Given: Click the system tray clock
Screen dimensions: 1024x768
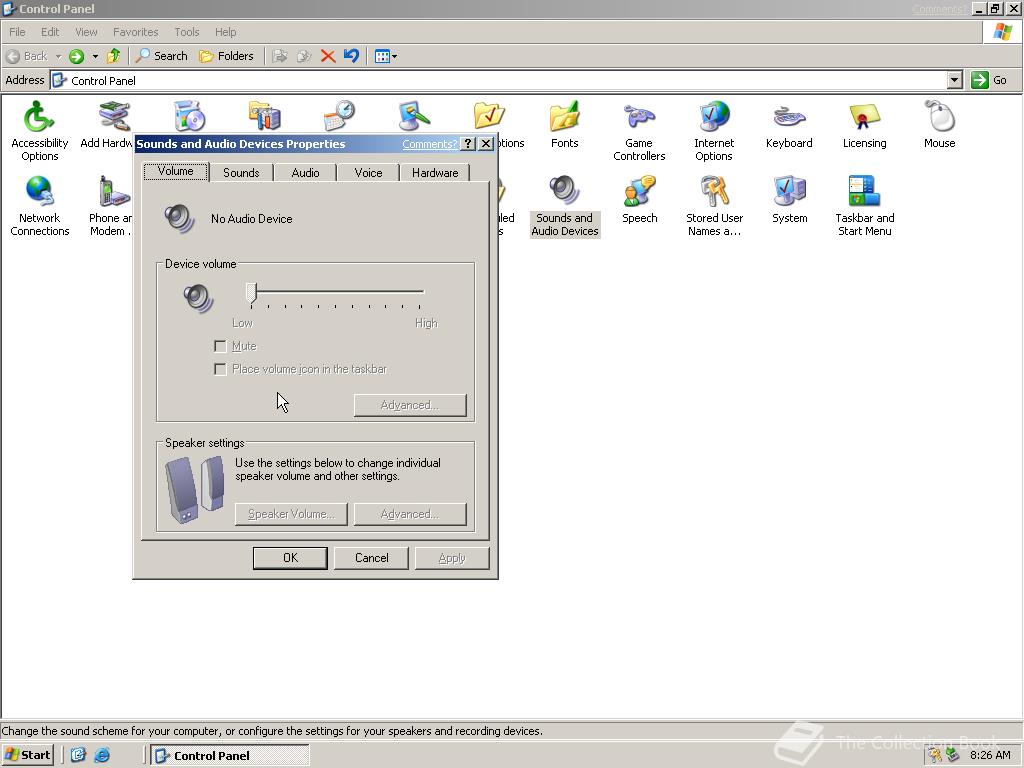Looking at the screenshot, I should 989,755.
